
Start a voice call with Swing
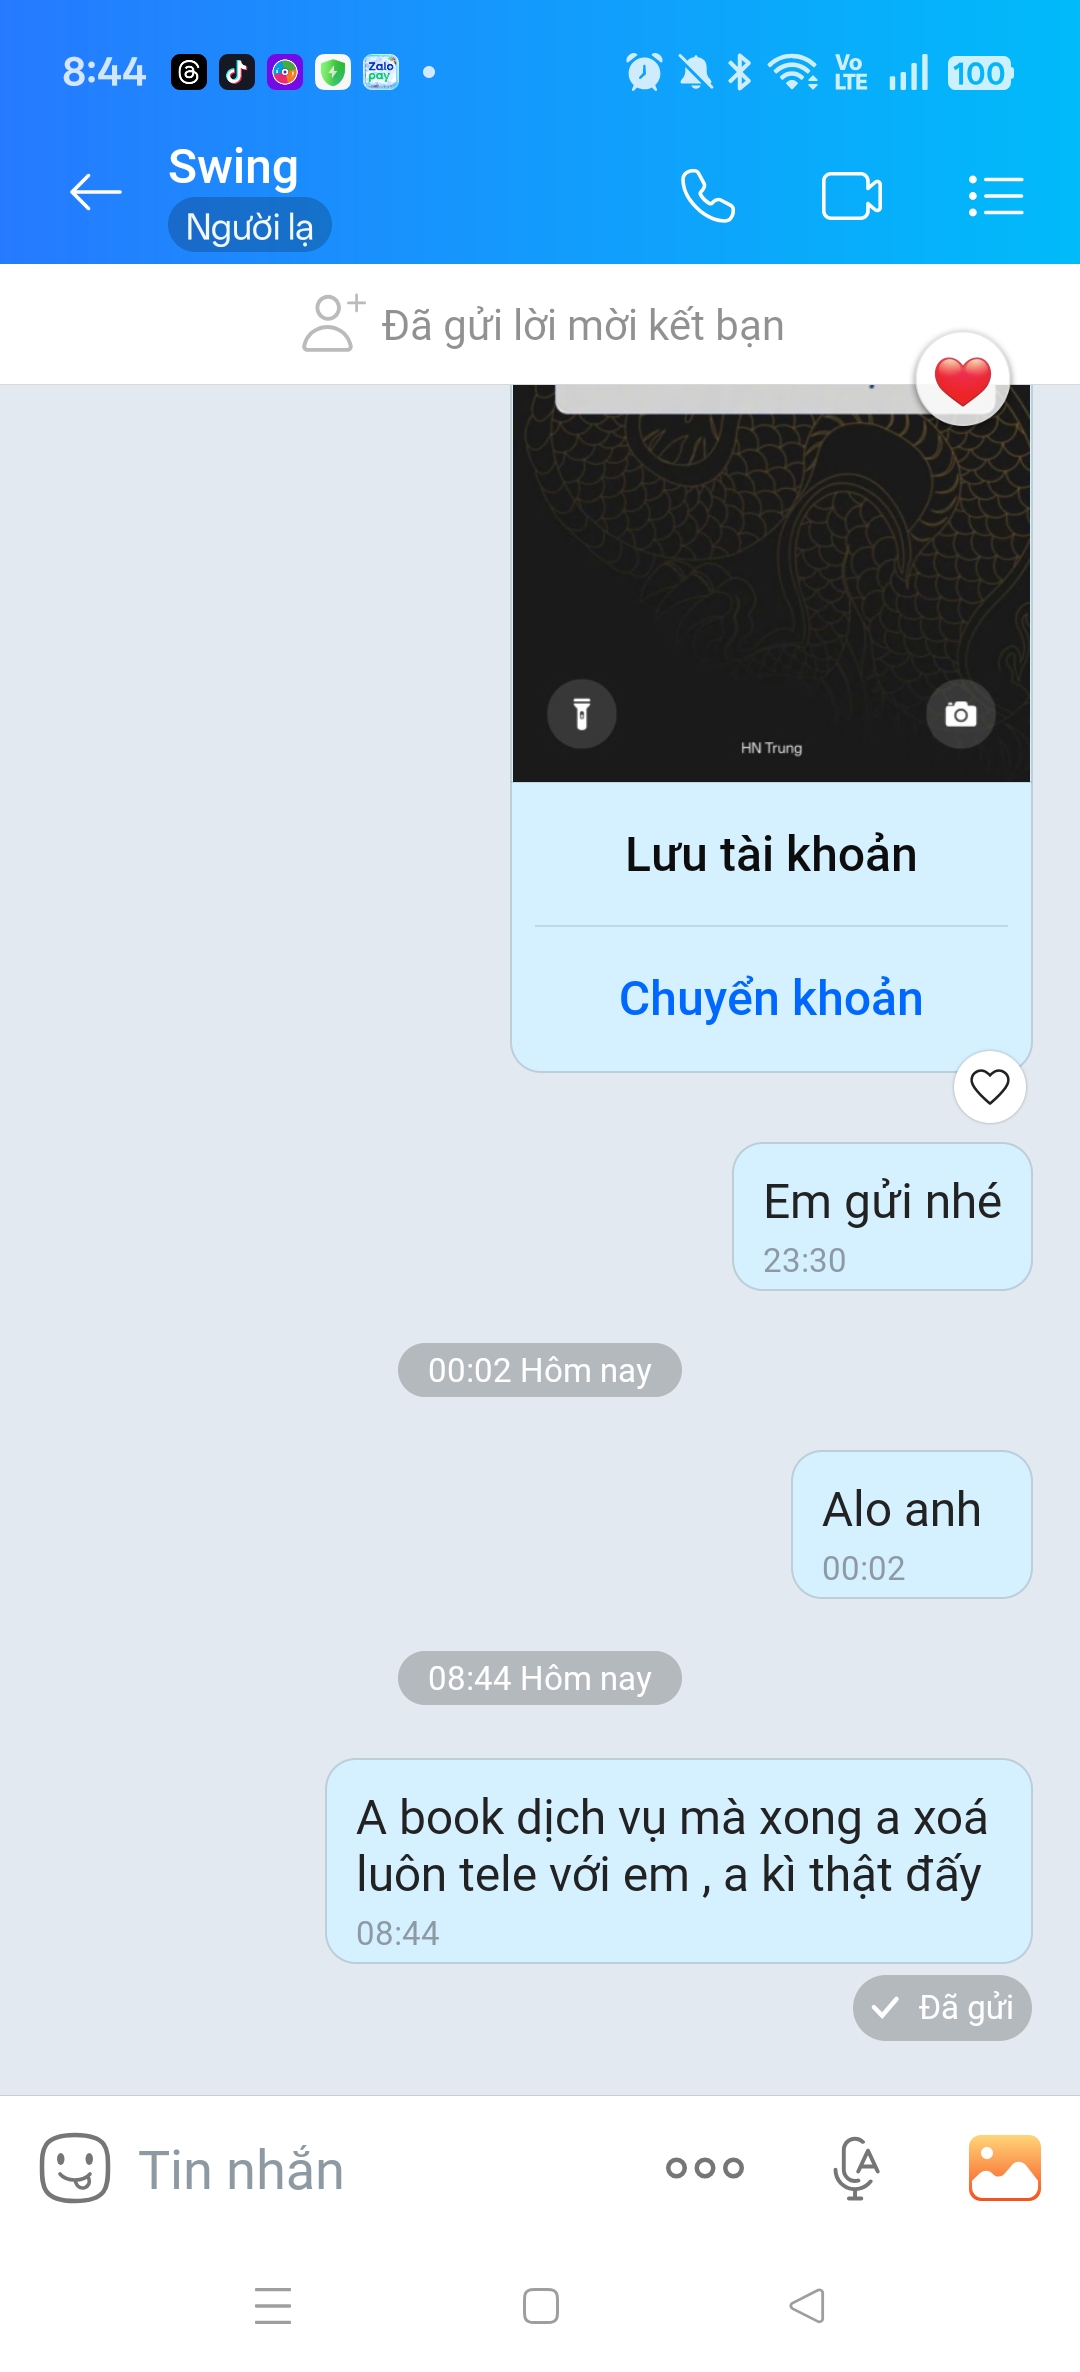click(708, 195)
